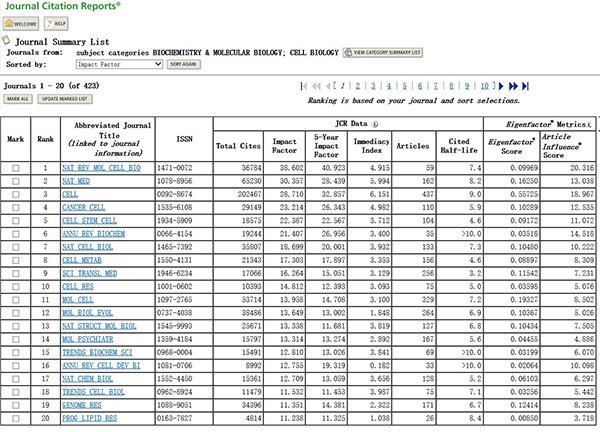Jump forward ten pages arrow
Screen dimensions: 600x432
pyautogui.click(x=513, y=86)
